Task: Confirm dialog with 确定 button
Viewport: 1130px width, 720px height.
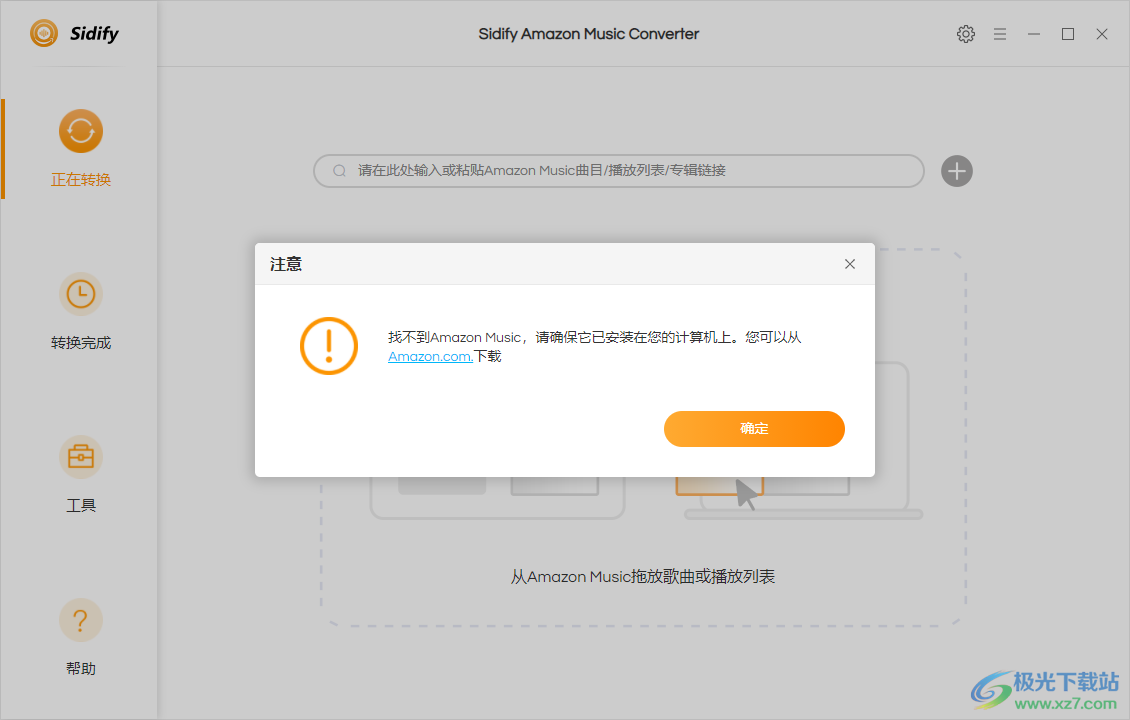Action: (754, 429)
